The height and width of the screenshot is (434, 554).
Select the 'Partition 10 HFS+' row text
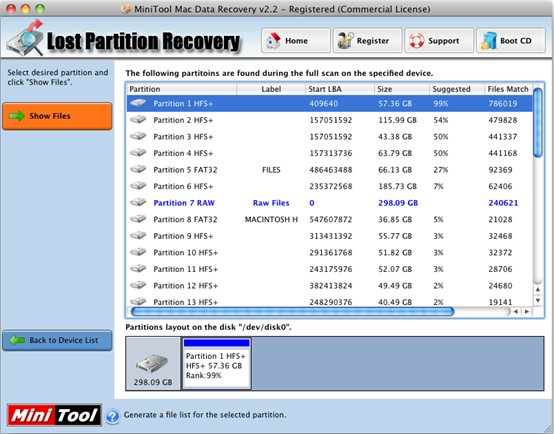(185, 253)
